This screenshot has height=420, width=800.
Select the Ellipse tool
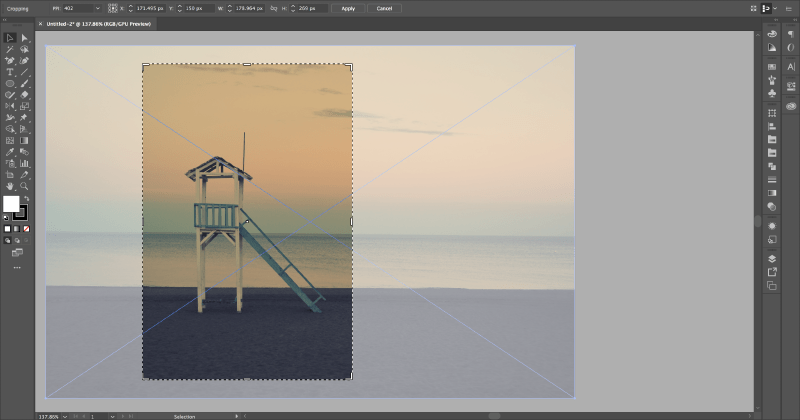(10, 84)
